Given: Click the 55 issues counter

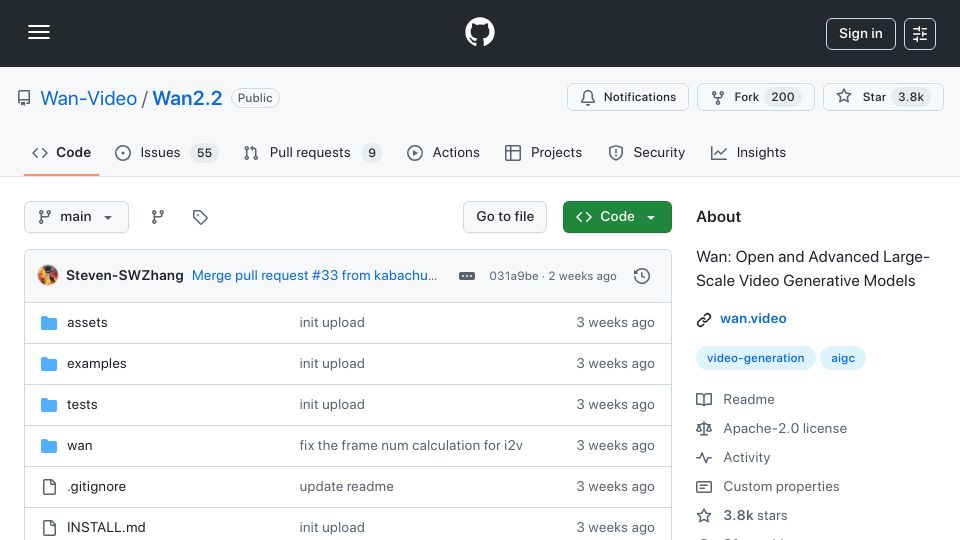Looking at the screenshot, I should tap(204, 152).
